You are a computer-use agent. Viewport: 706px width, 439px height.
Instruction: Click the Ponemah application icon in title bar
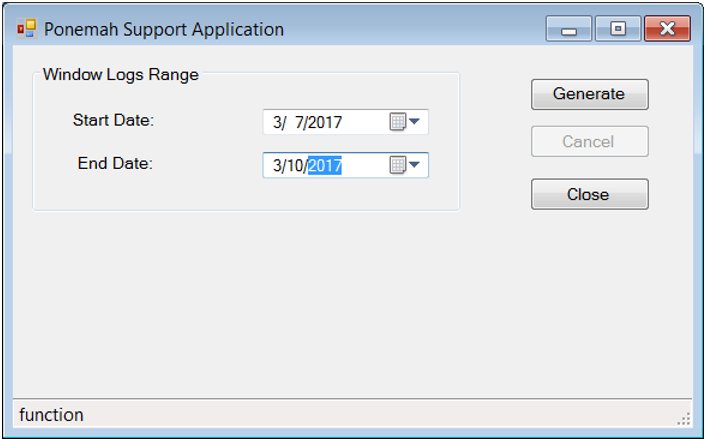(x=26, y=29)
